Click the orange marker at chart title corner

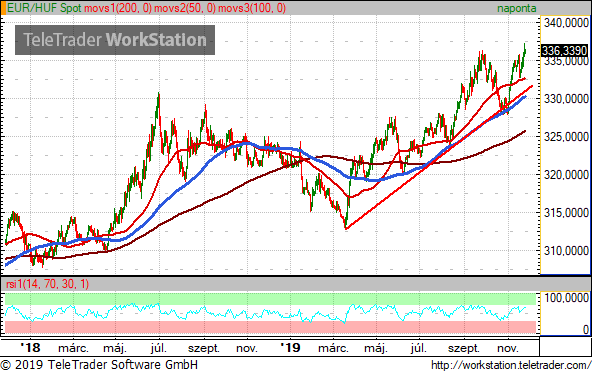4,8
